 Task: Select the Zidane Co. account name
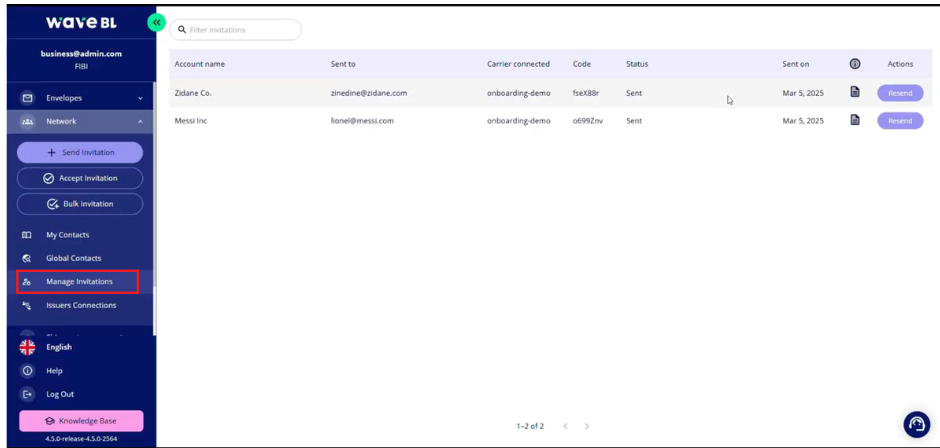193,93
